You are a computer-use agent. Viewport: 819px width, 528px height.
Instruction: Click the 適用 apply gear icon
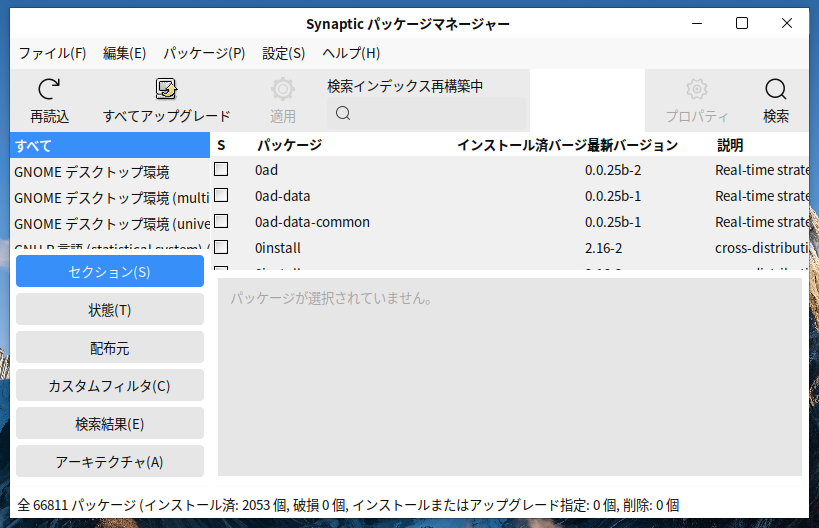(x=283, y=89)
